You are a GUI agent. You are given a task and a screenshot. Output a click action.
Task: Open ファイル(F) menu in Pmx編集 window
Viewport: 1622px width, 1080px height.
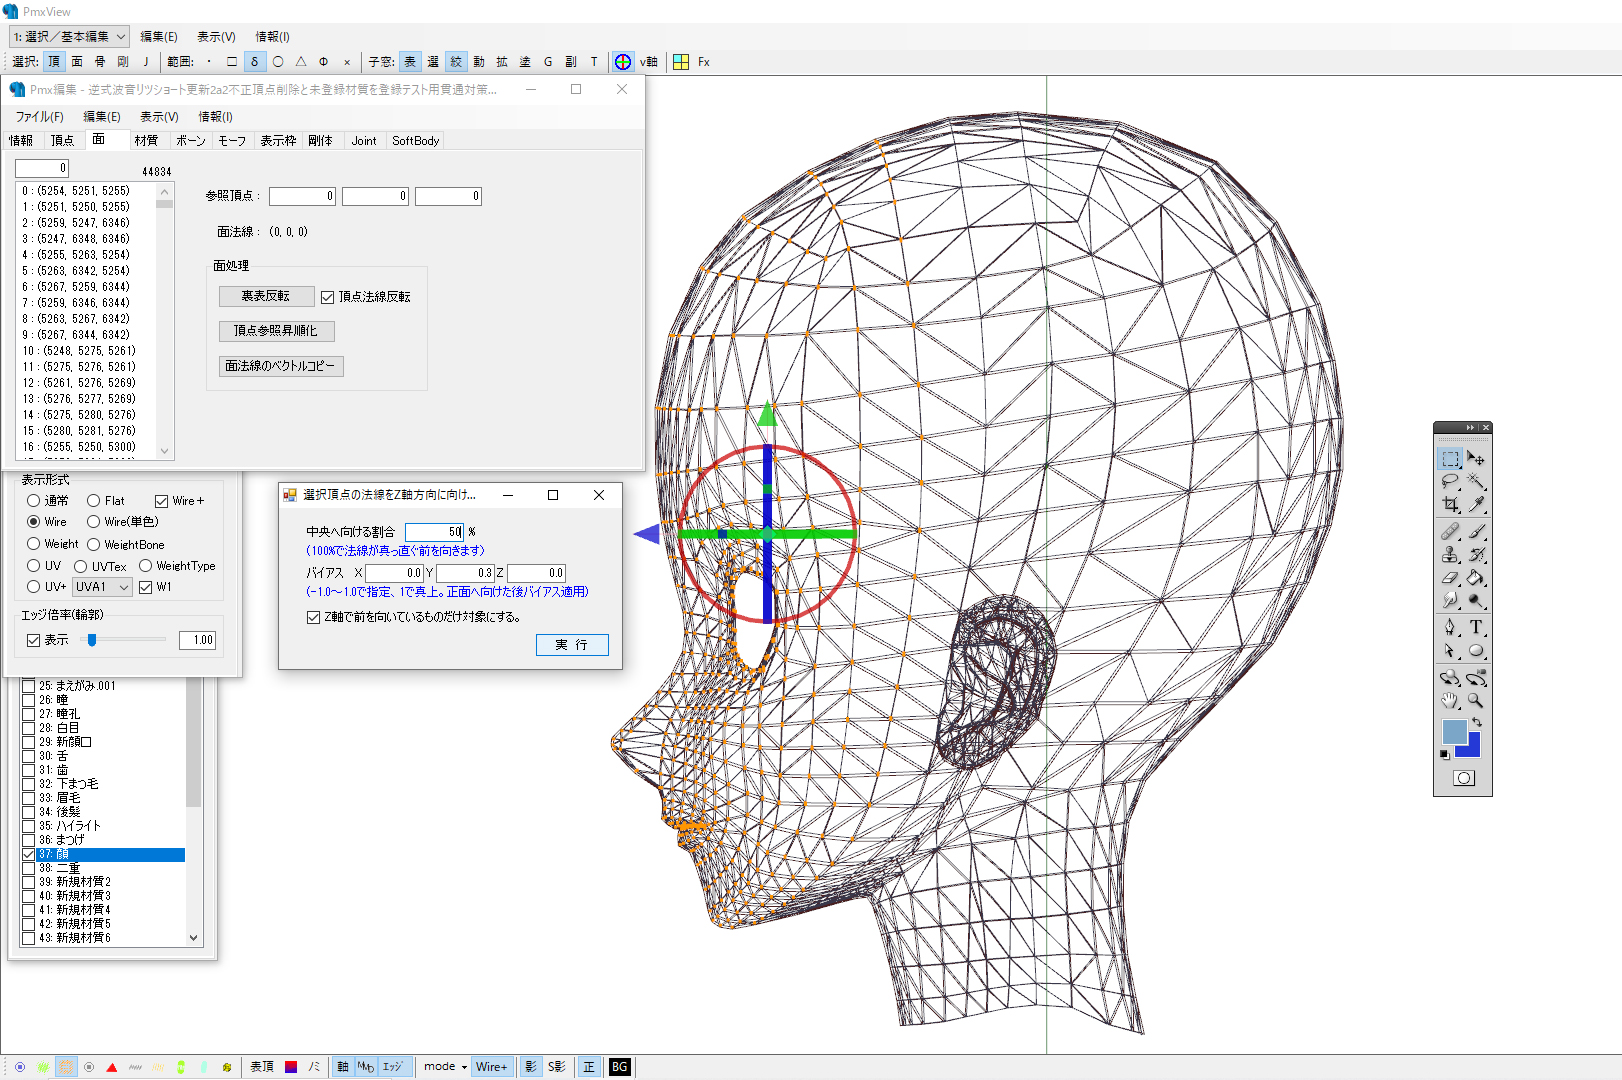click(39, 117)
